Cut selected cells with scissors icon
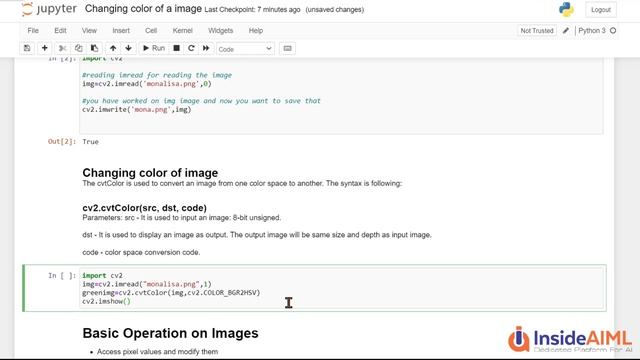This screenshot has width=640, height=360. point(62,48)
